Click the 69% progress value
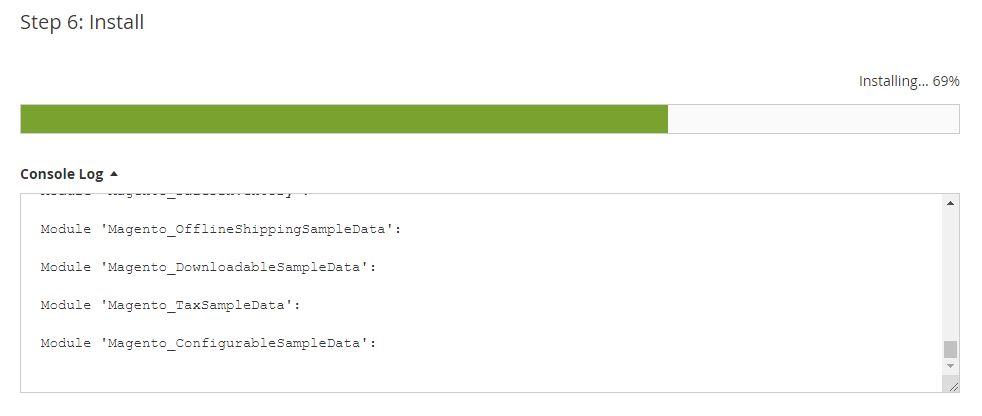Image resolution: width=982 pixels, height=416 pixels. coord(946,81)
